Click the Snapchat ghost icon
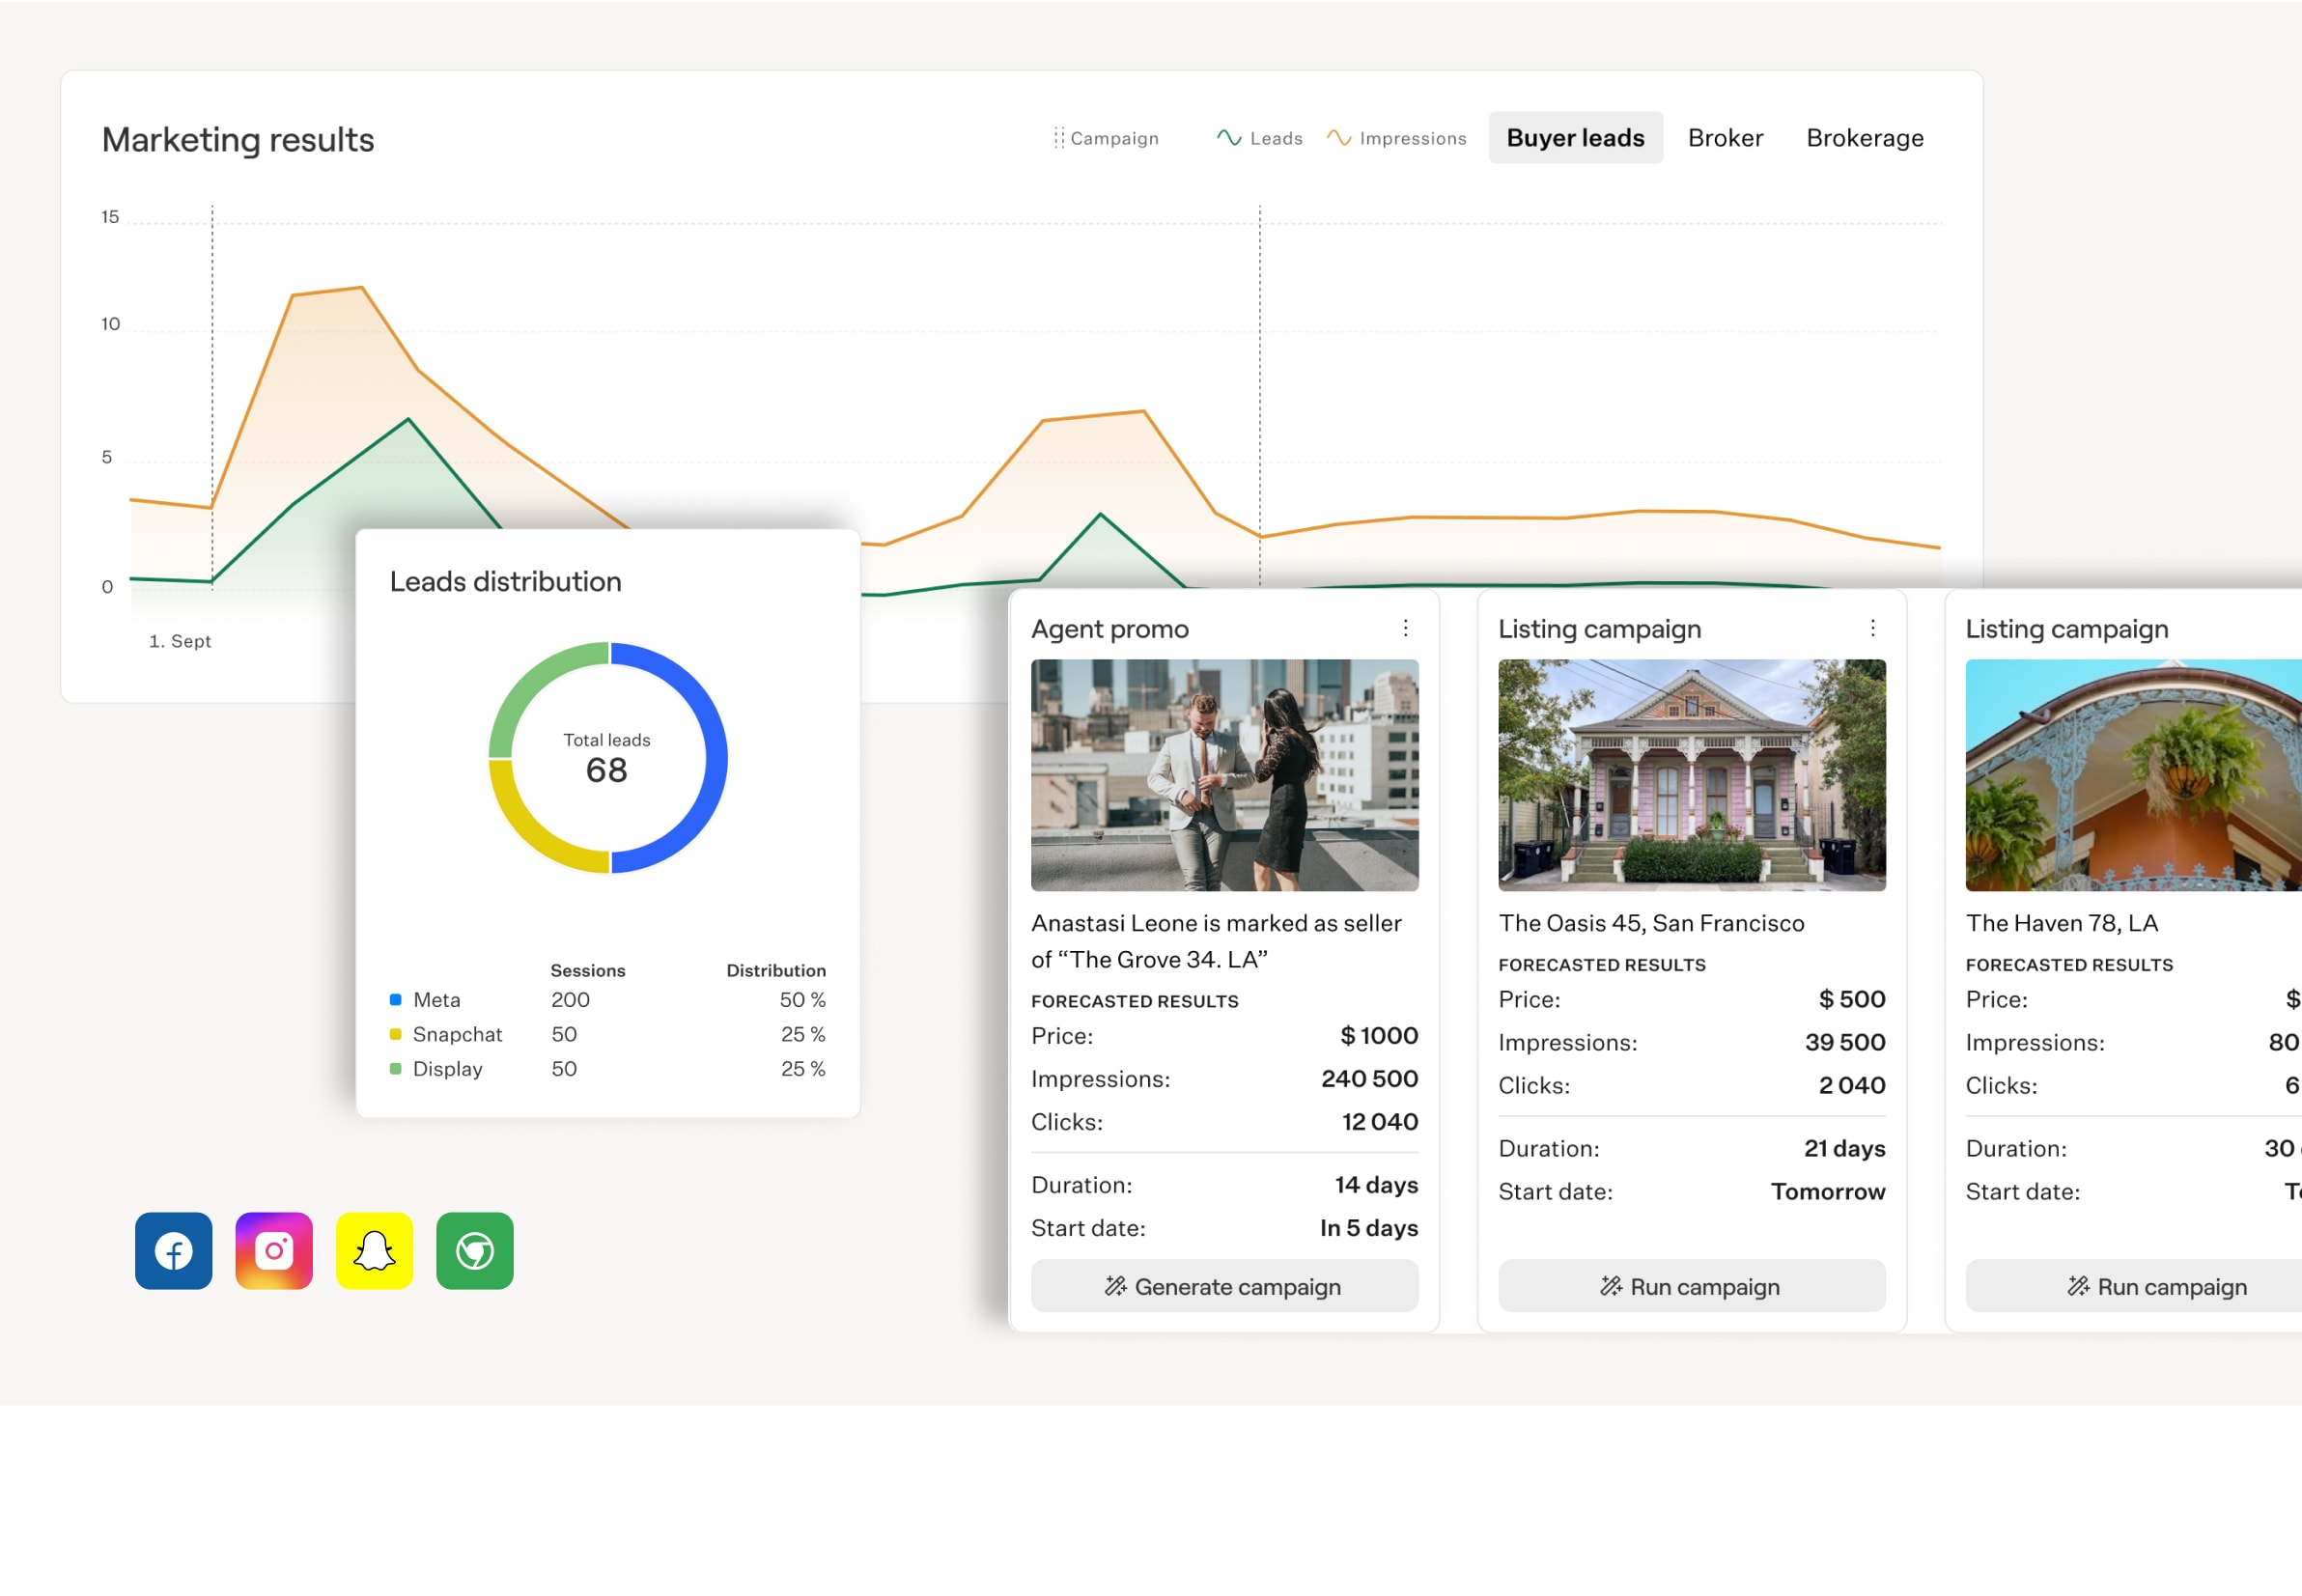Image resolution: width=2302 pixels, height=1596 pixels. 374,1250
